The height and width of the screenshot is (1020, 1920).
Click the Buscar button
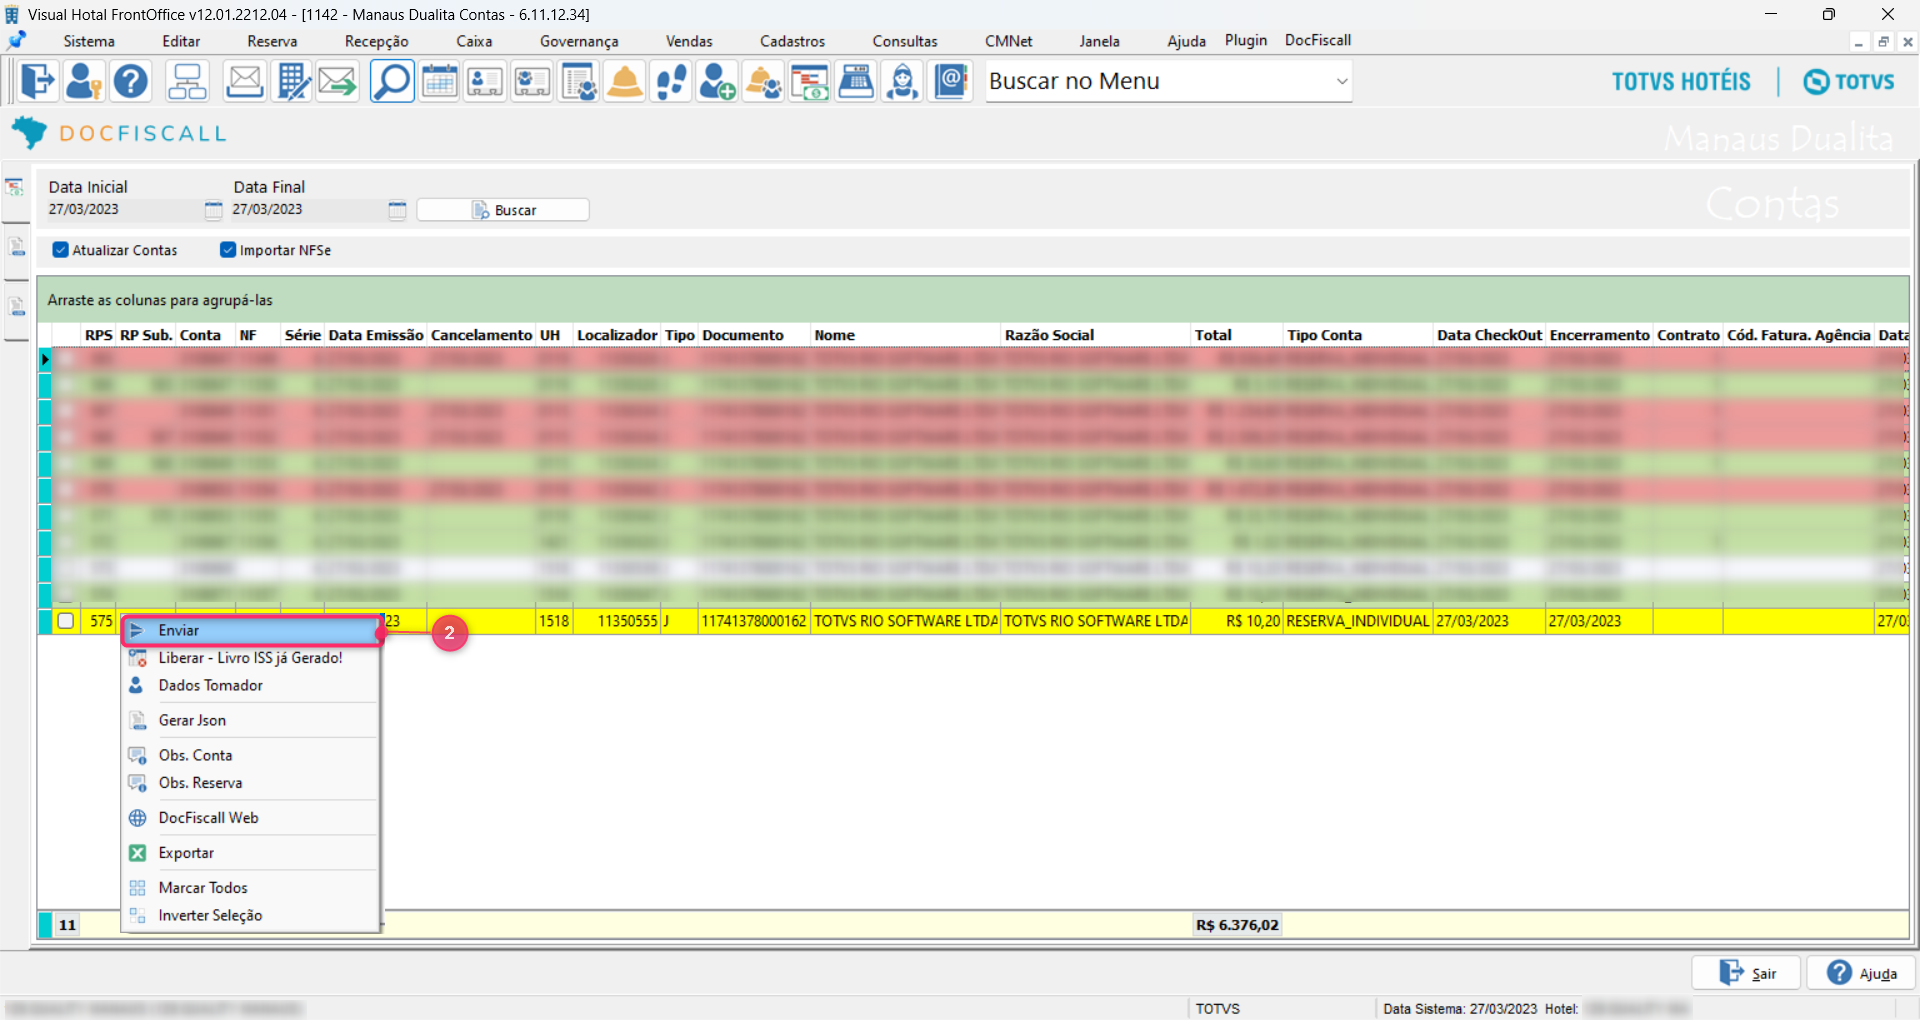coord(503,210)
